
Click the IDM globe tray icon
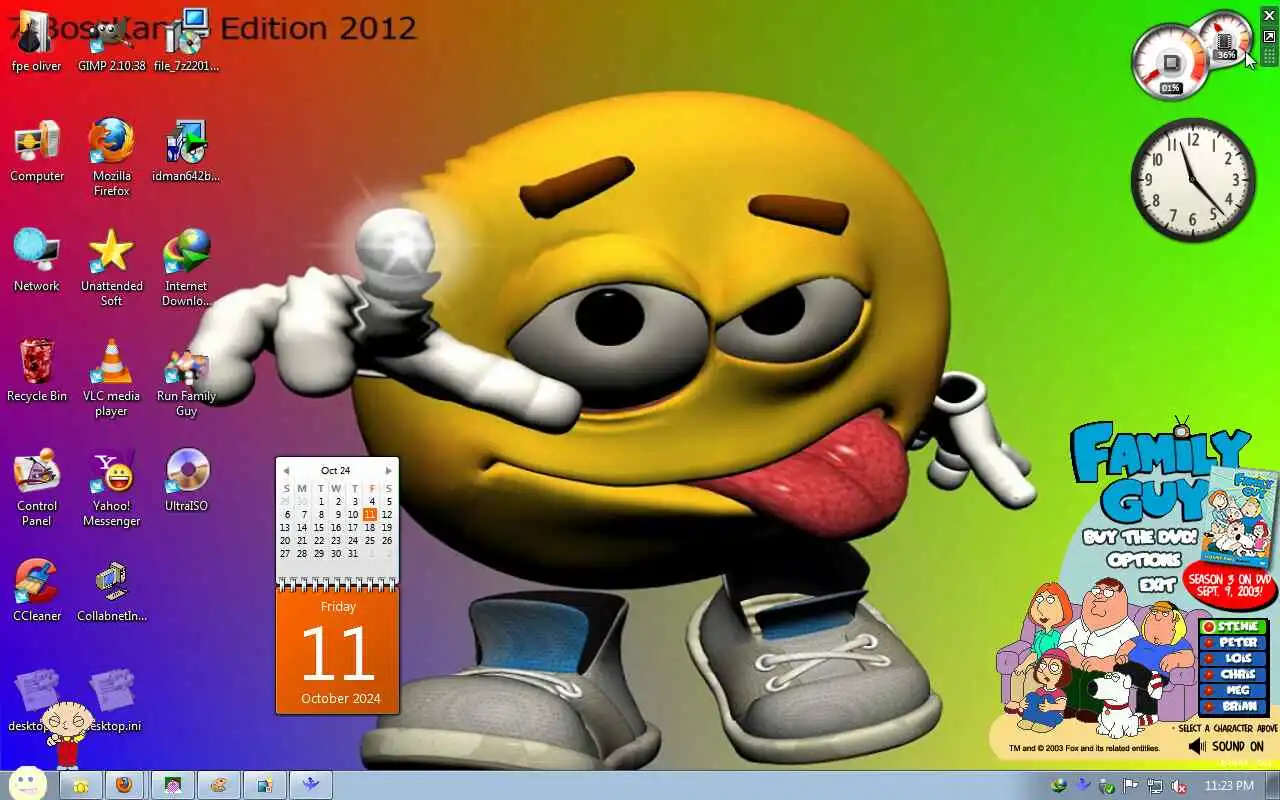tap(1059, 786)
